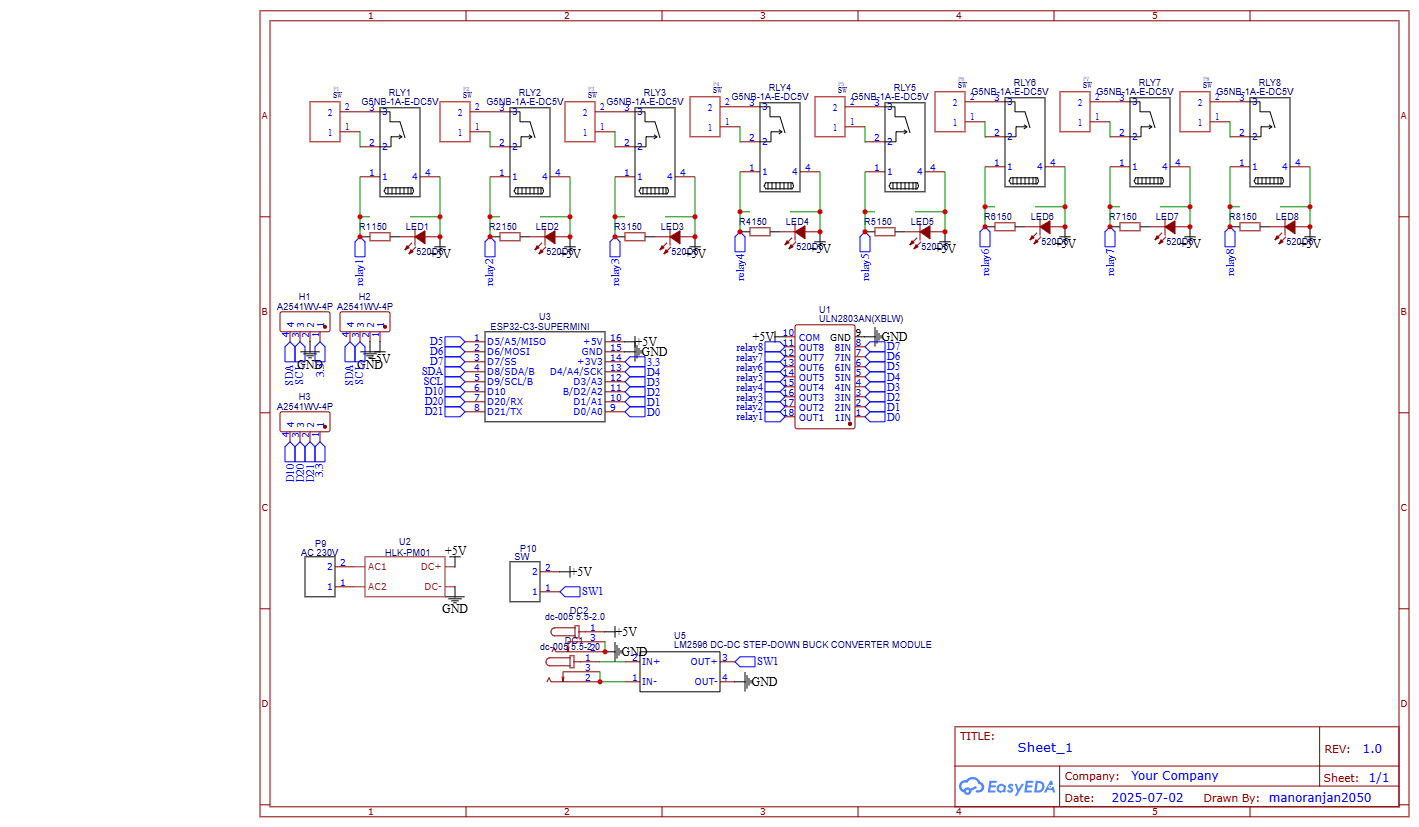Image resolution: width=1419 pixels, height=827 pixels.
Task: Click the "DC2" designator text
Action: (x=579, y=610)
